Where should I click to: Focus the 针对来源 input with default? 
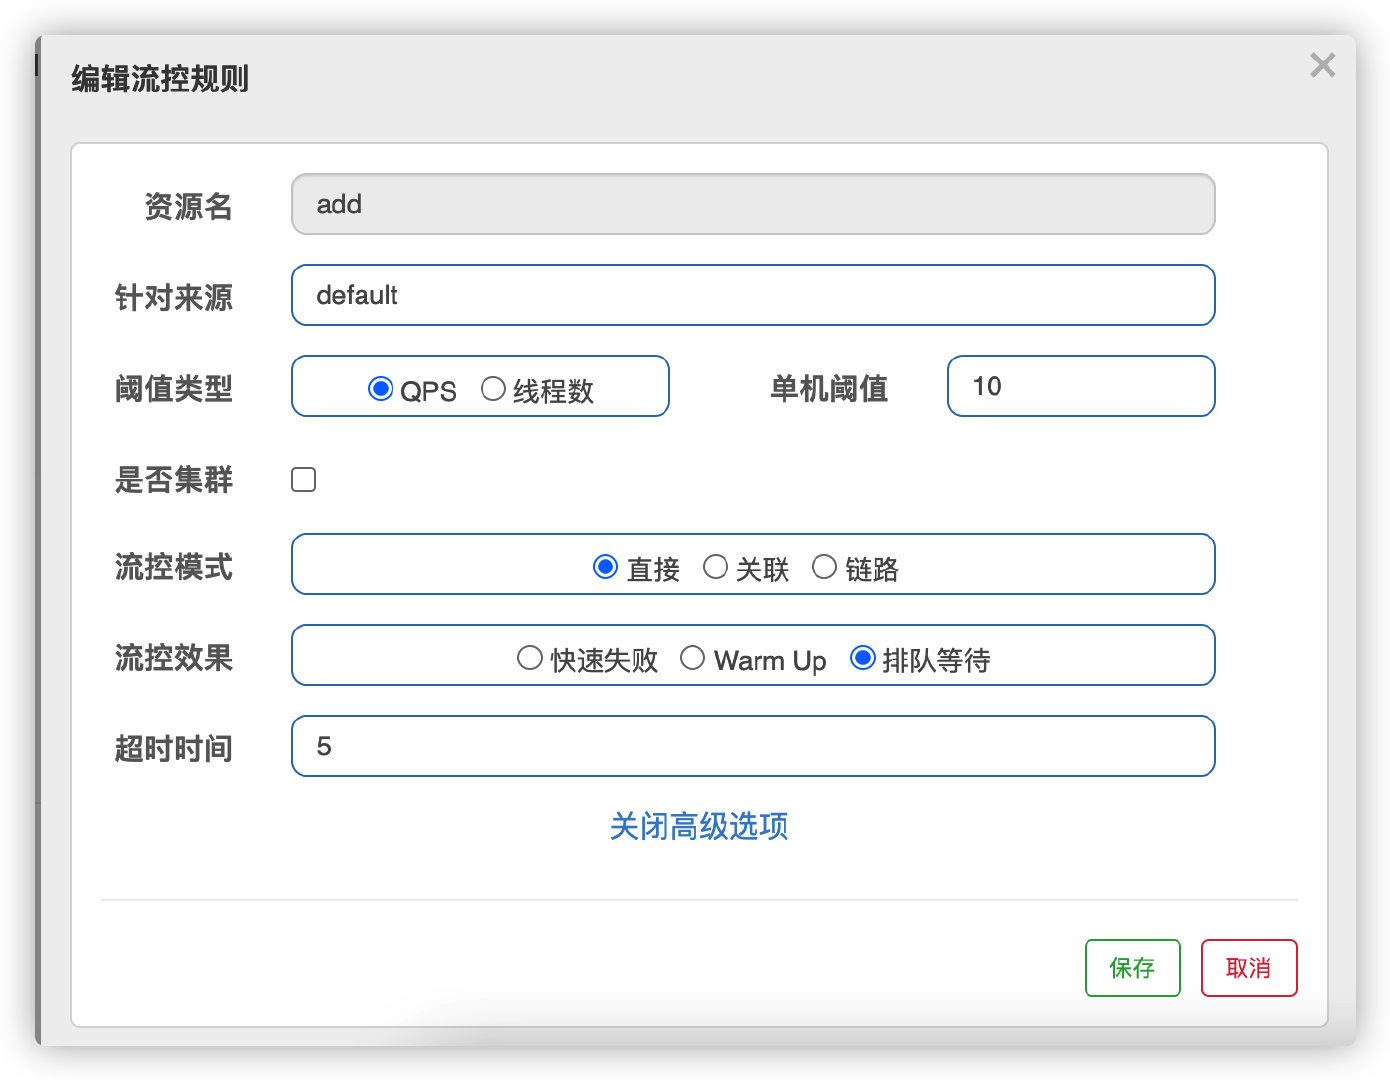point(752,295)
